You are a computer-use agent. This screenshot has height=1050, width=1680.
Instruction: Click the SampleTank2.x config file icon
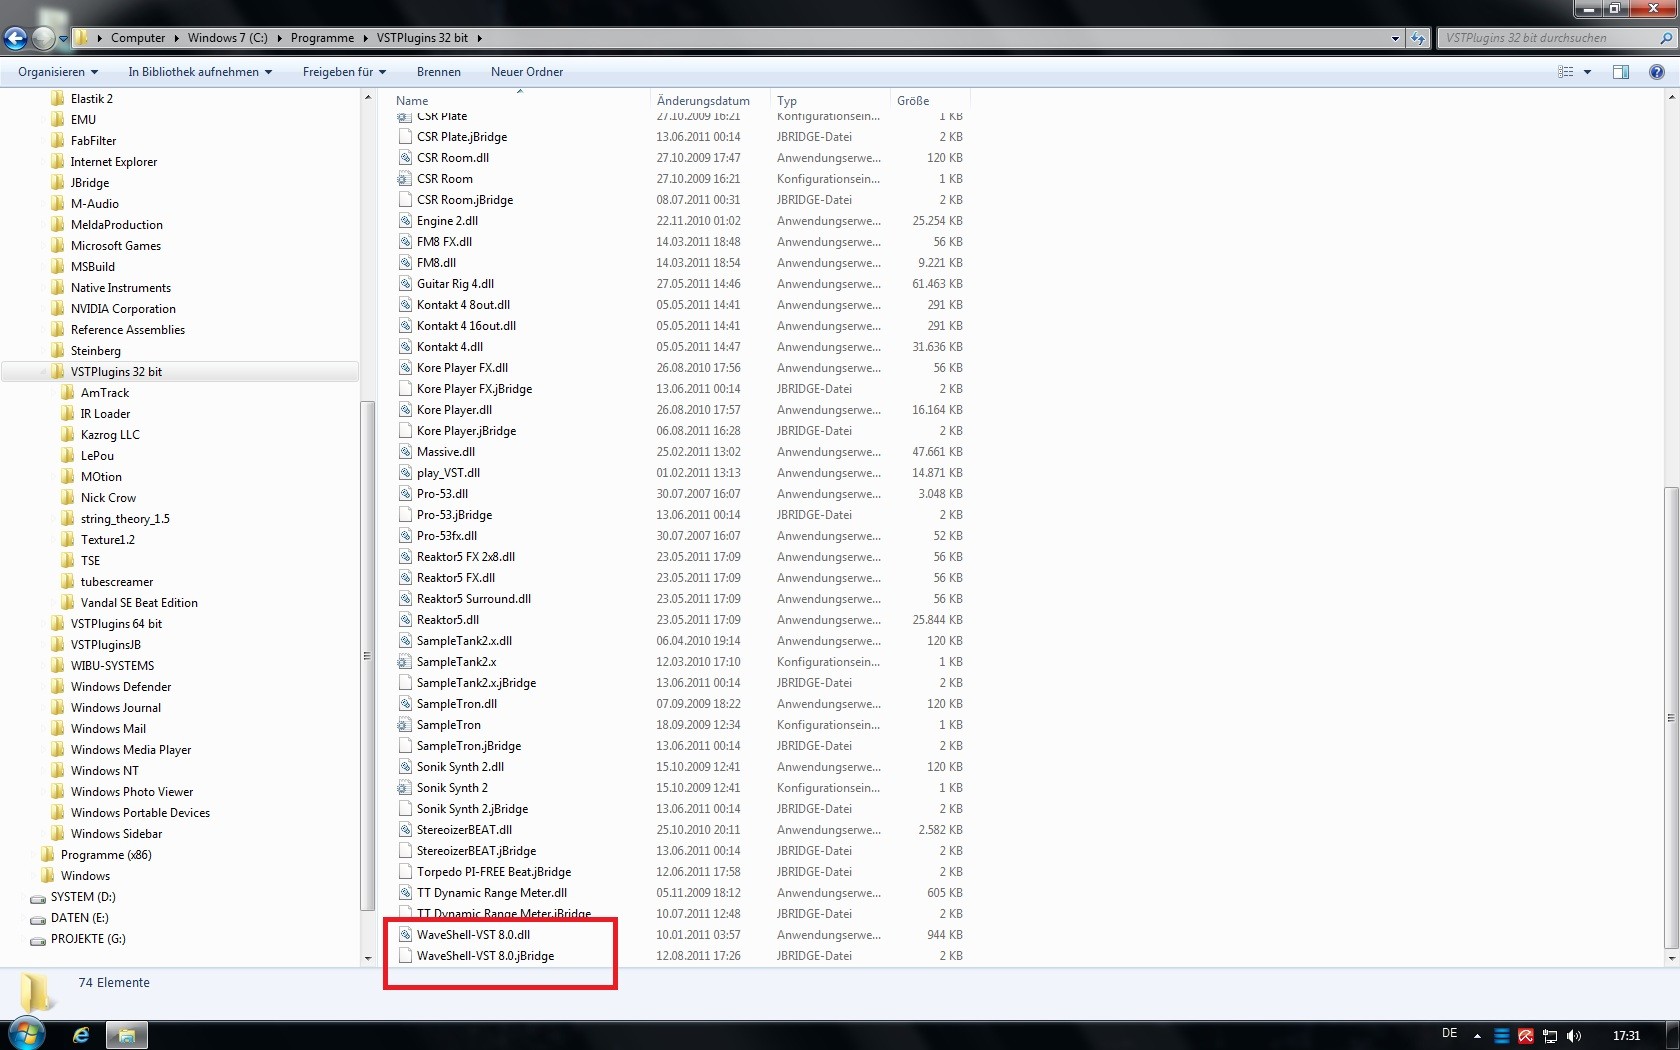click(x=405, y=662)
